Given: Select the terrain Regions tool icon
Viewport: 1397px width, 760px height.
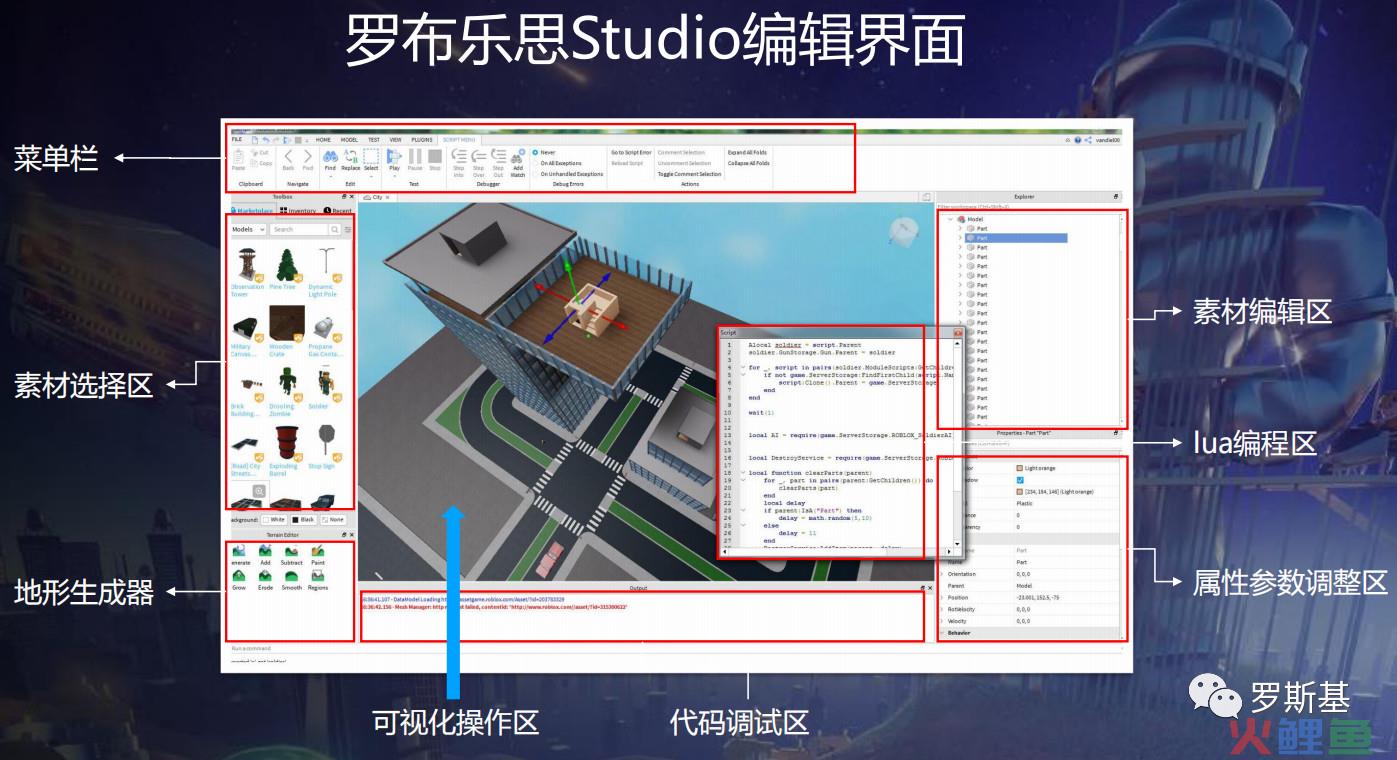Looking at the screenshot, I should tap(318, 576).
